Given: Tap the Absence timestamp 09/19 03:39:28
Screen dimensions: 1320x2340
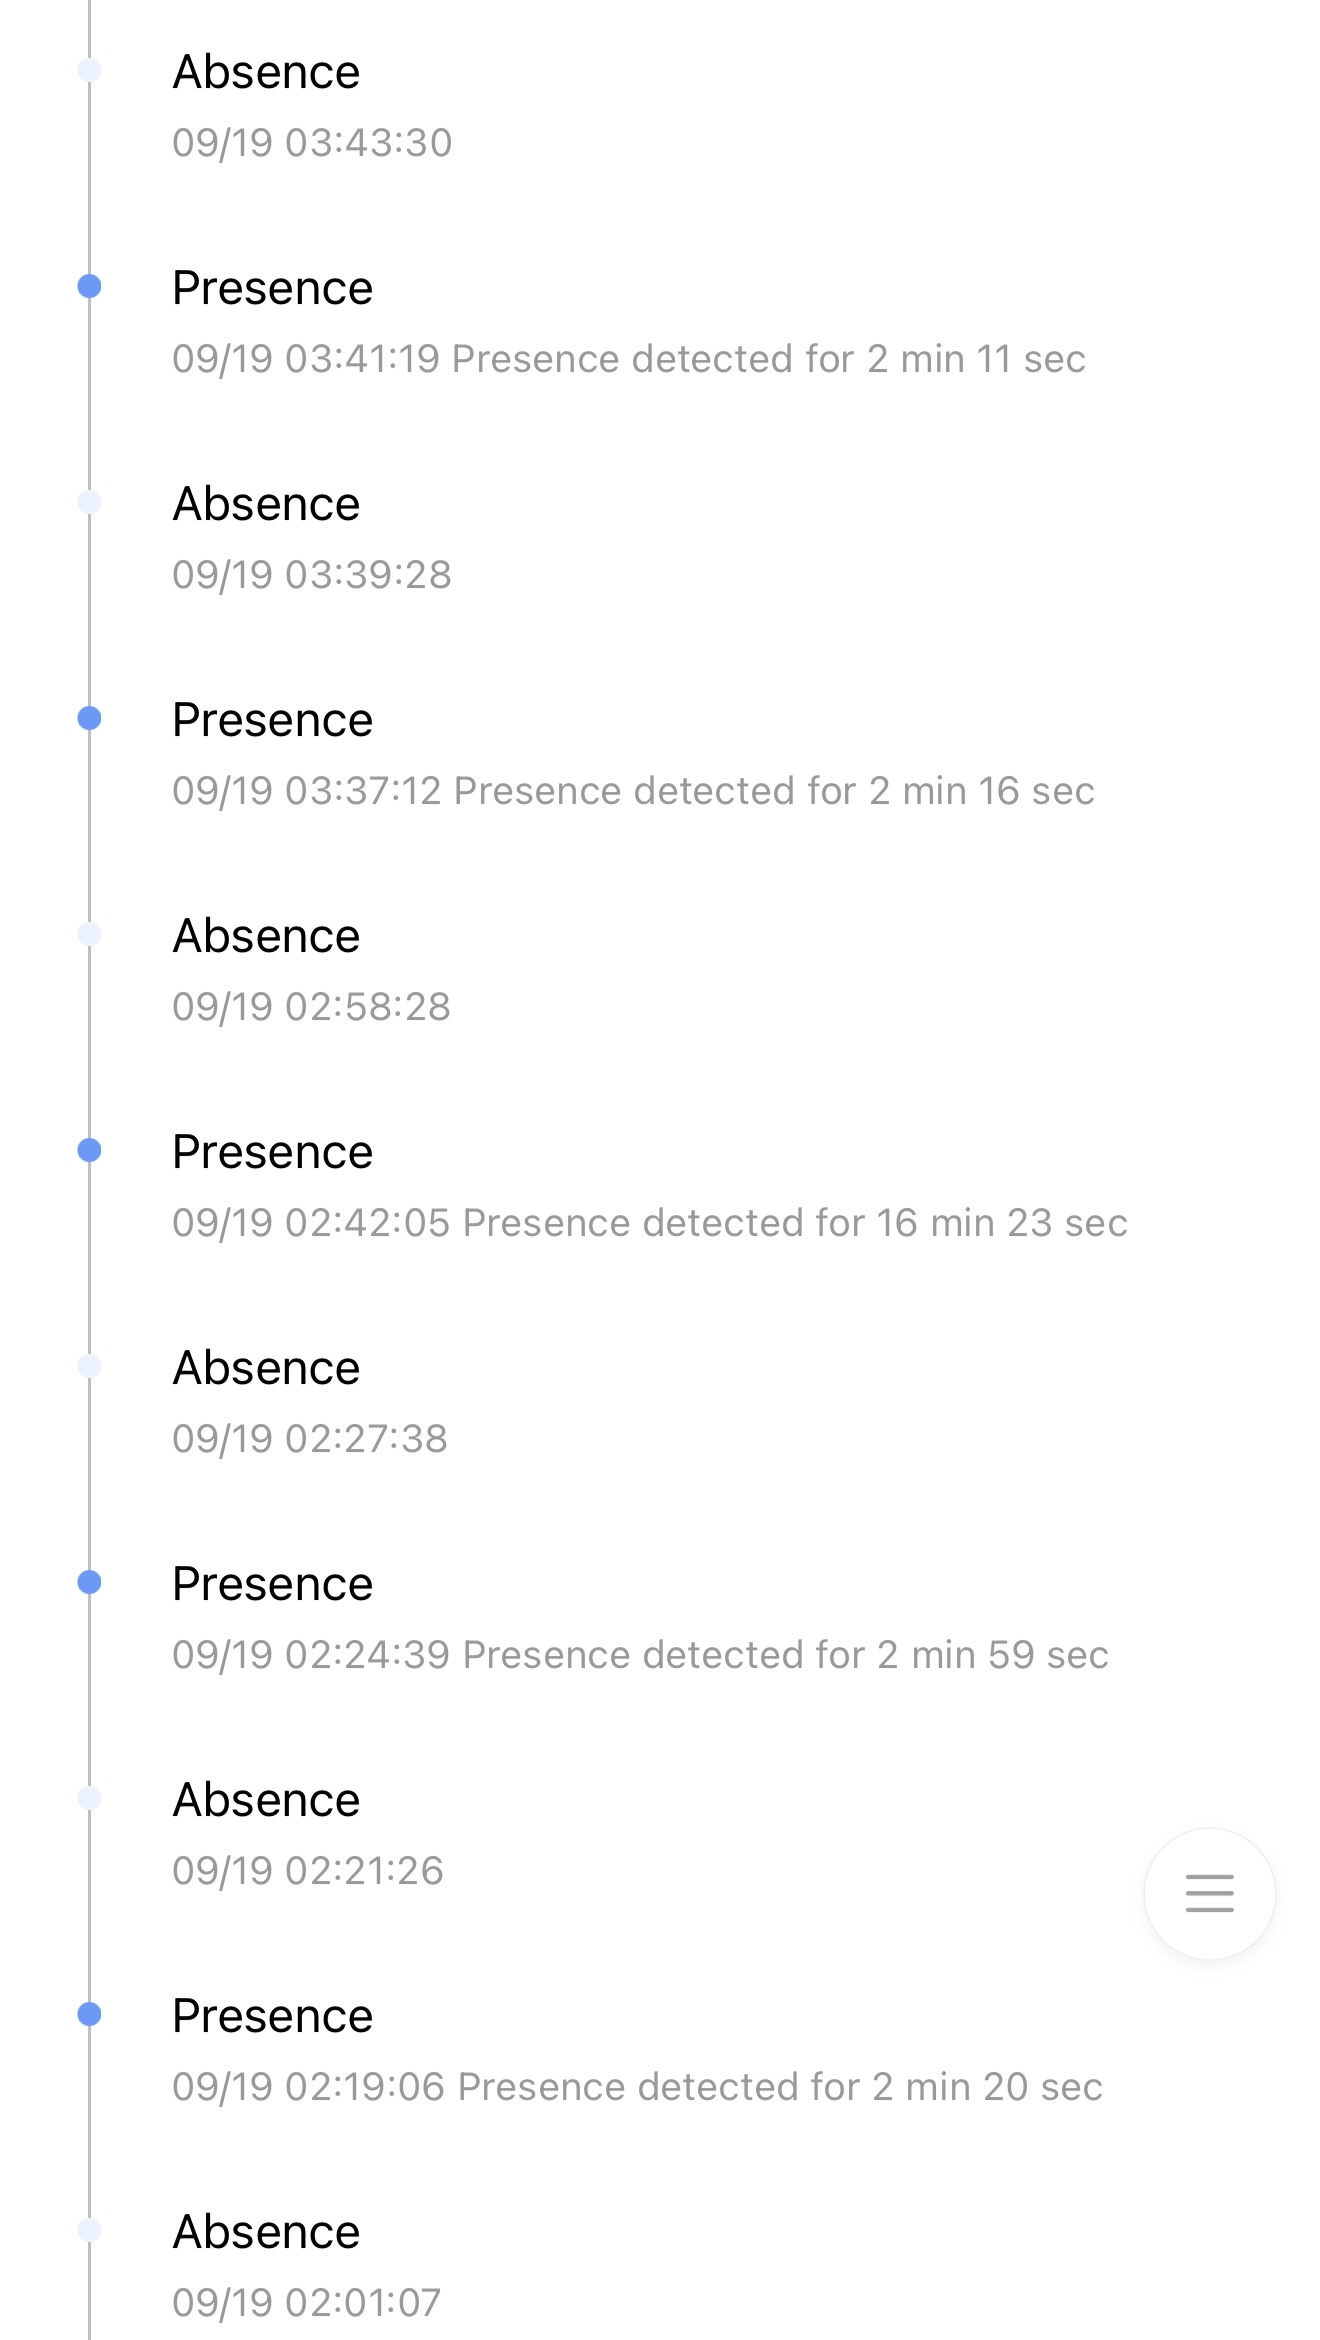Looking at the screenshot, I should (312, 575).
